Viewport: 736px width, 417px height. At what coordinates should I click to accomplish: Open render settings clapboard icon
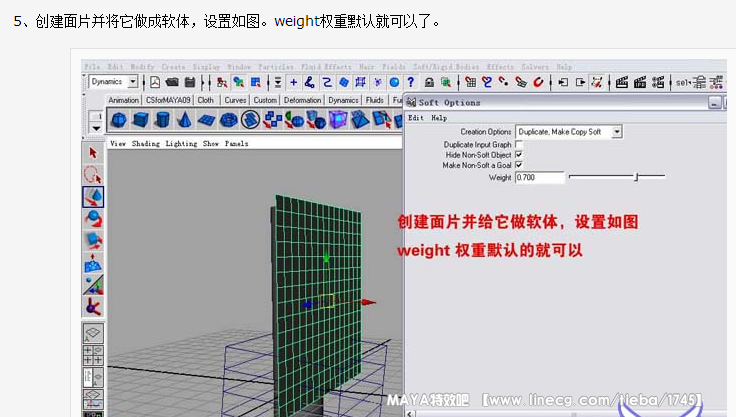(x=658, y=83)
